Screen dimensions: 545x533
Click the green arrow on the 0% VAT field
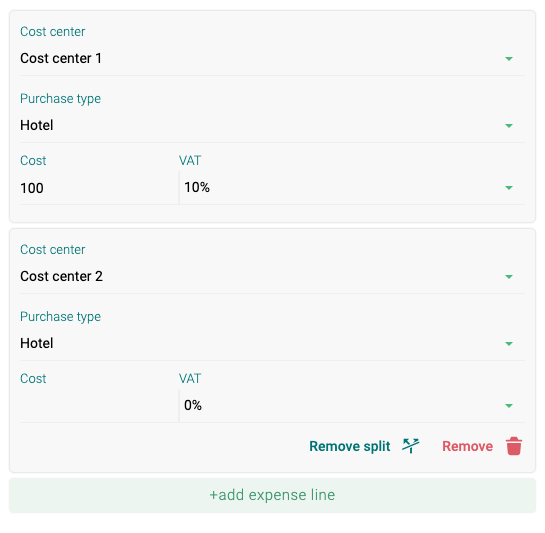click(x=509, y=406)
